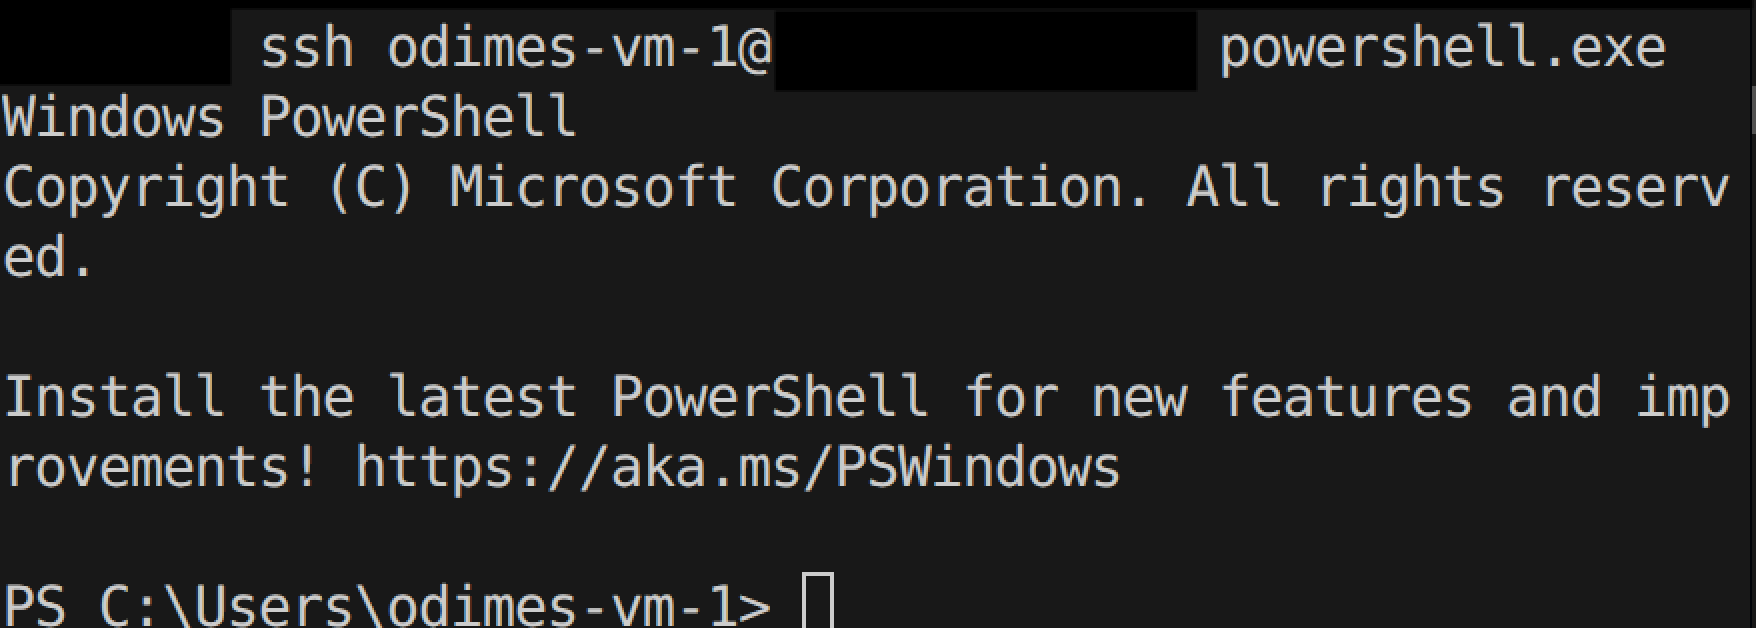
Task: Click the "latest PowerShell" text
Action: pos(657,398)
